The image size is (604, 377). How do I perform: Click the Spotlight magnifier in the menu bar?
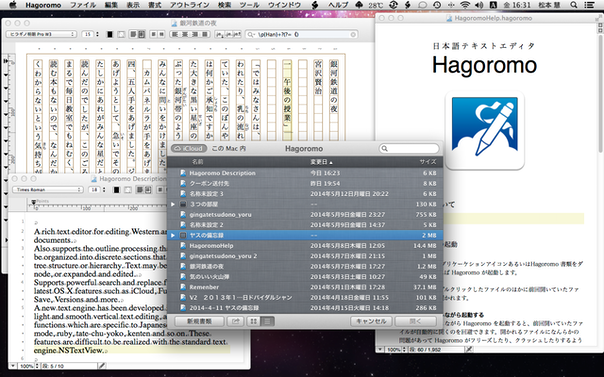[x=574, y=5]
